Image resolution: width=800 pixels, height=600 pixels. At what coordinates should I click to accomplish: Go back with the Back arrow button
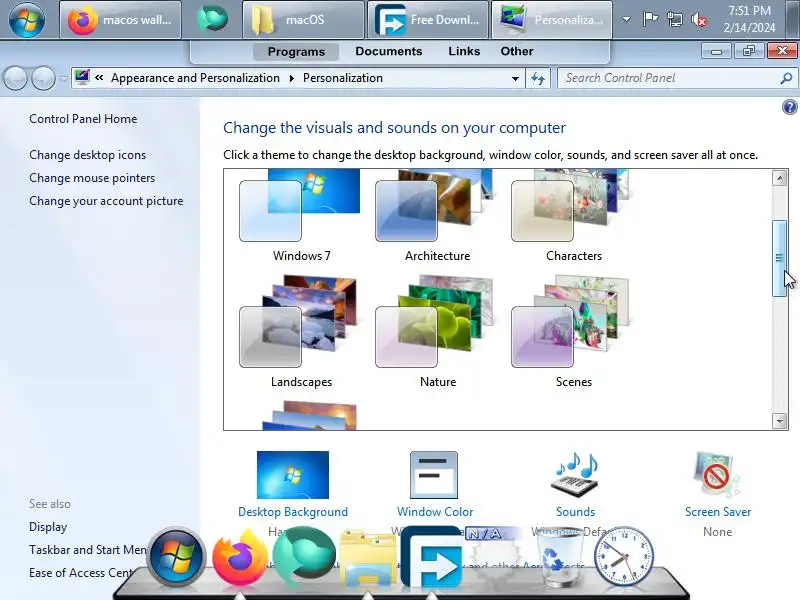[15, 79]
